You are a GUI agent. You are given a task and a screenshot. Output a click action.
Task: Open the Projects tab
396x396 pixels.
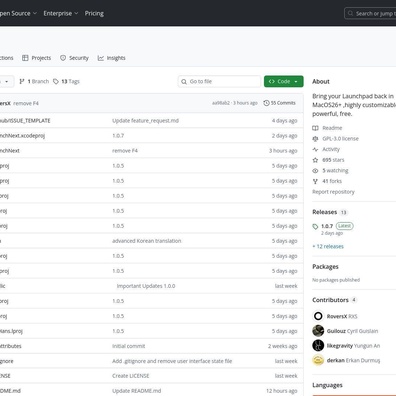click(37, 58)
